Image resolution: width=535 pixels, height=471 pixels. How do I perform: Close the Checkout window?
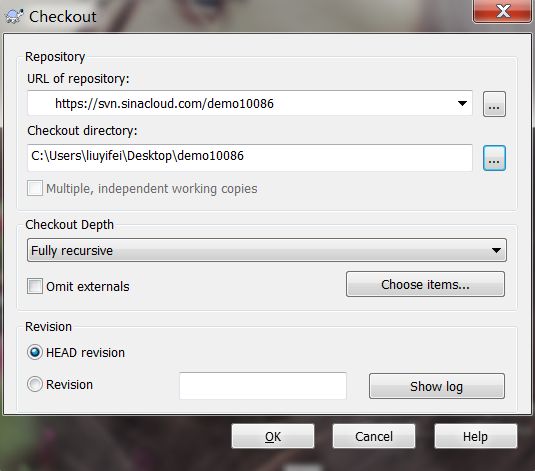pyautogui.click(x=503, y=11)
